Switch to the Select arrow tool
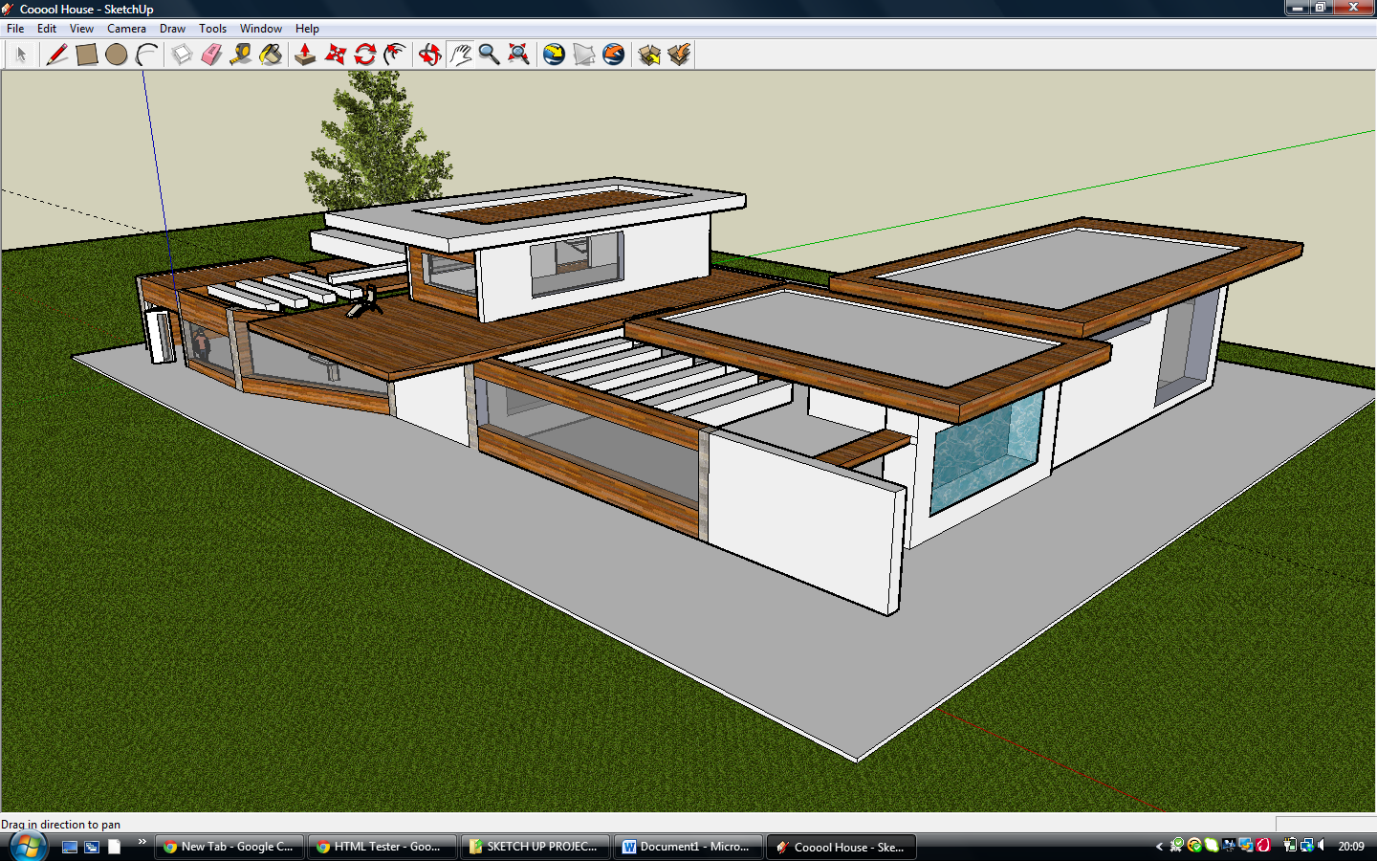1377x861 pixels. point(20,55)
